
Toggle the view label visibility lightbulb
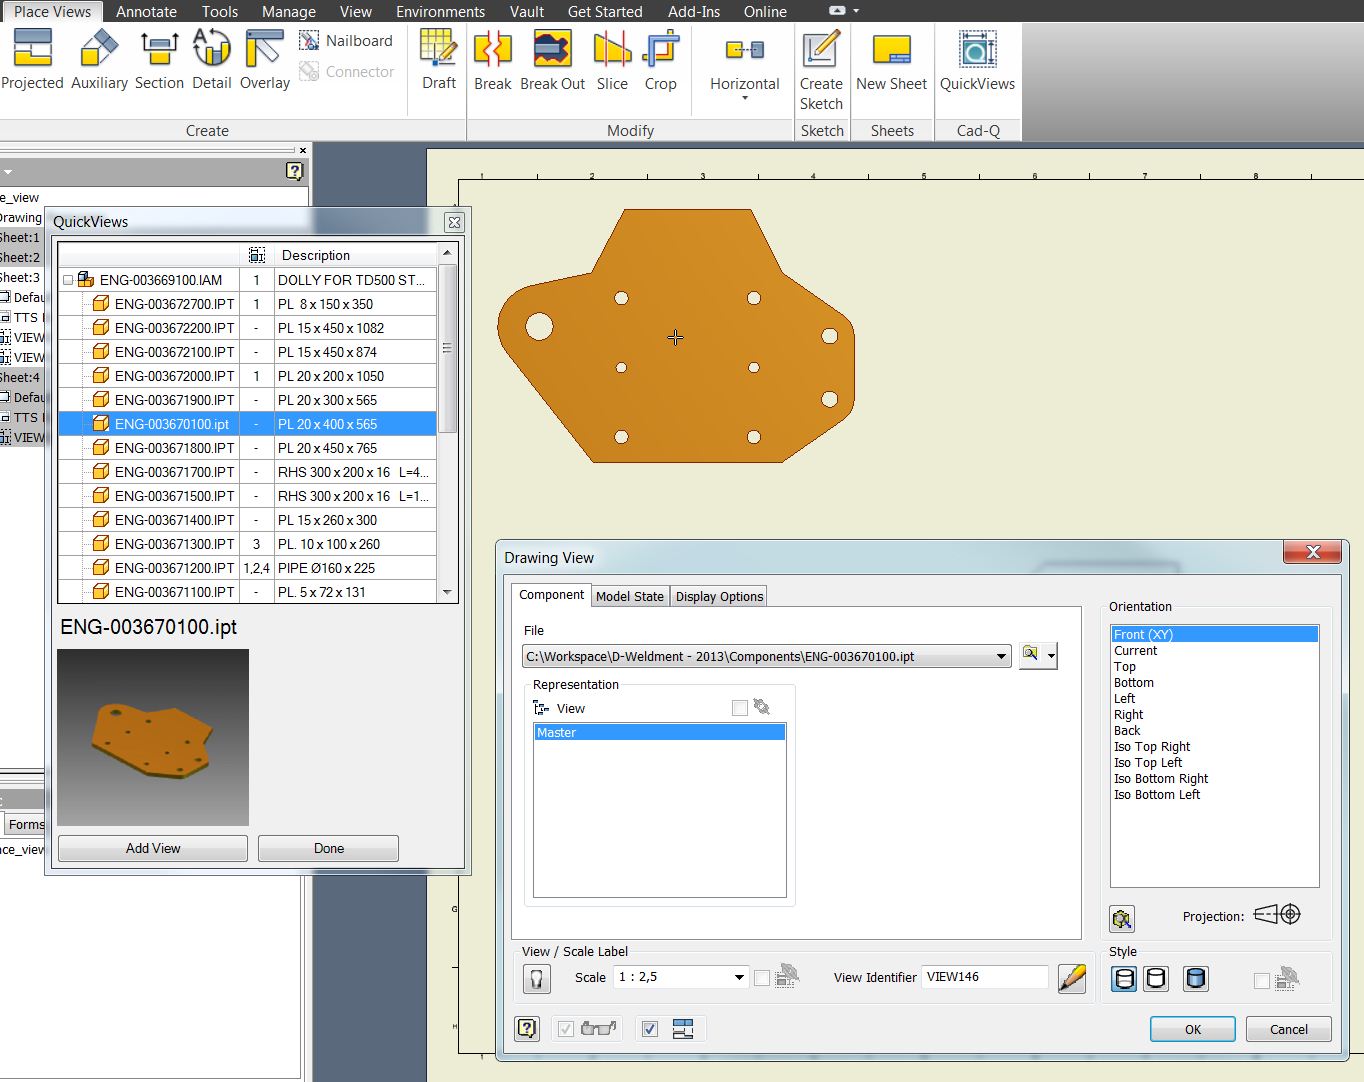[x=537, y=978]
